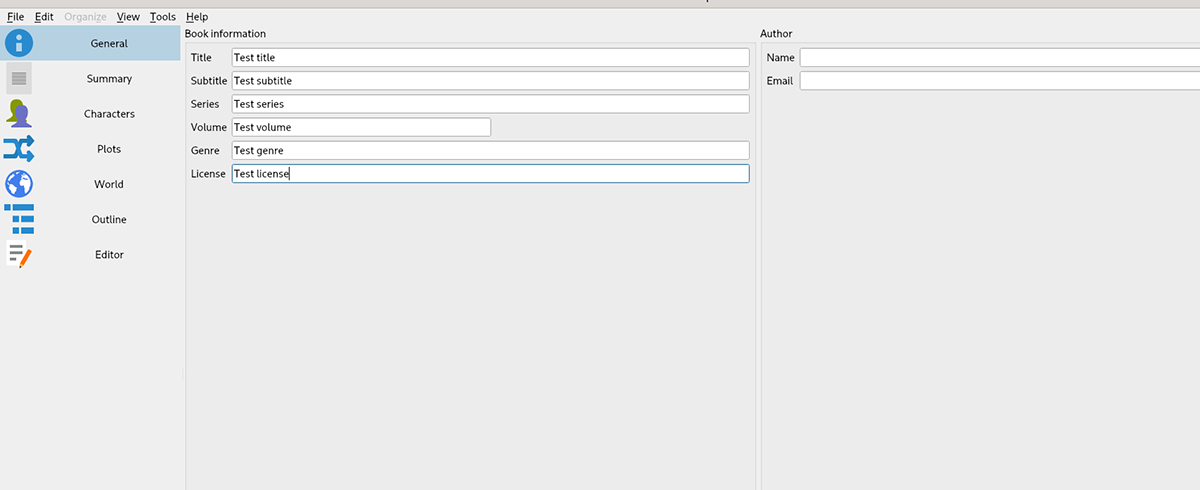Click the Author Name label
The width and height of the screenshot is (1200, 490).
point(781,58)
